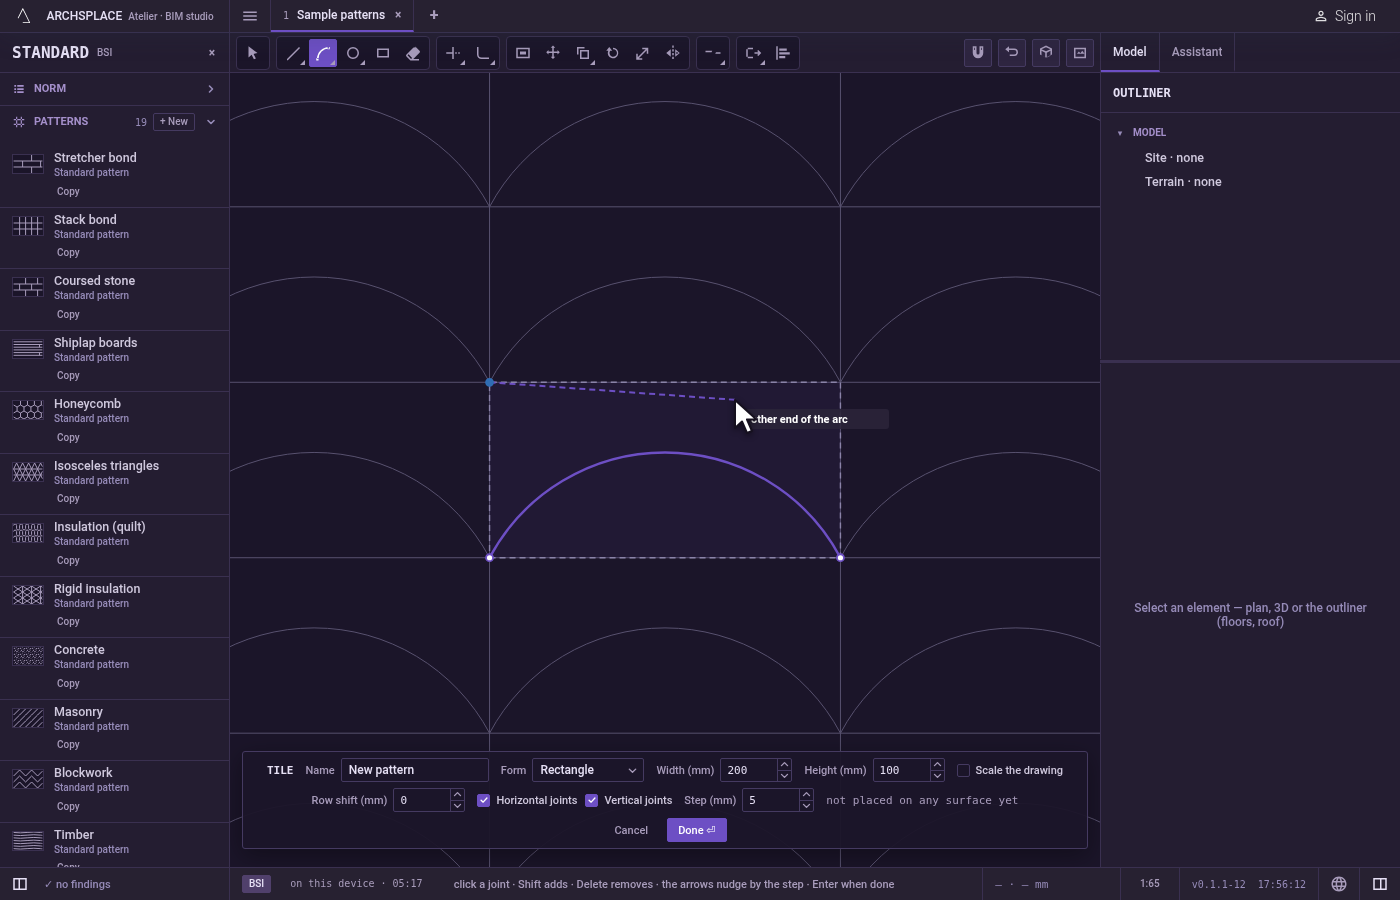Viewport: 1400px width, 900px height.
Task: Open the hamburger menu icon
Action: (x=250, y=16)
